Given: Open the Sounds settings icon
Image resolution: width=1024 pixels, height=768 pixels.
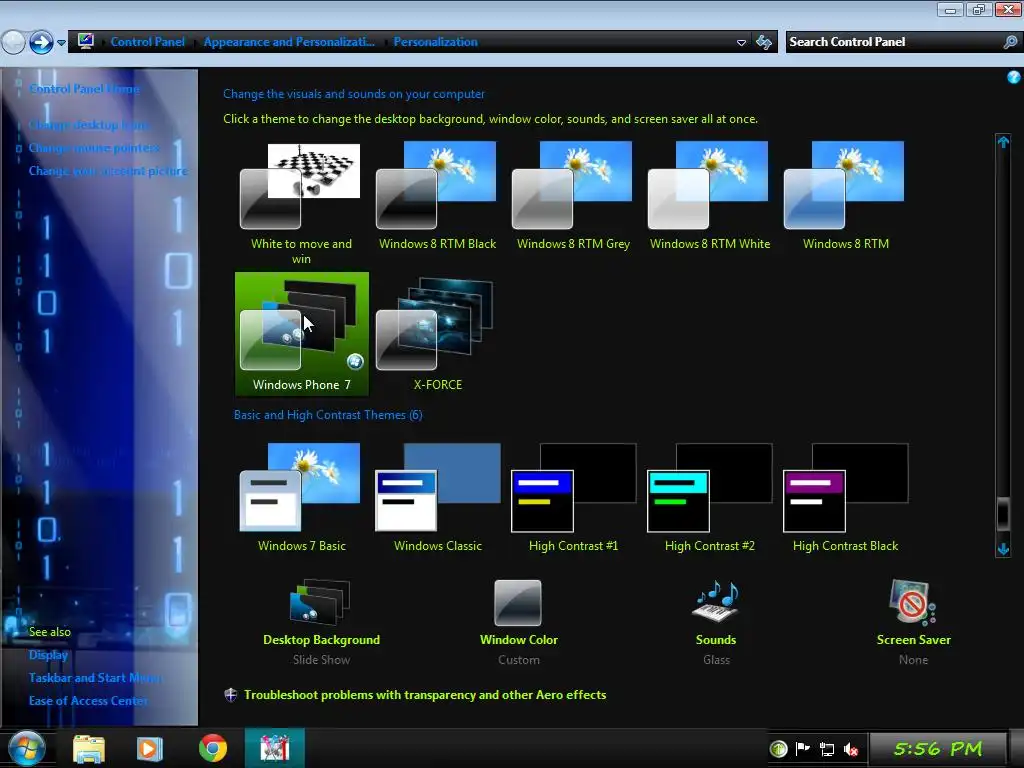Looking at the screenshot, I should (716, 601).
